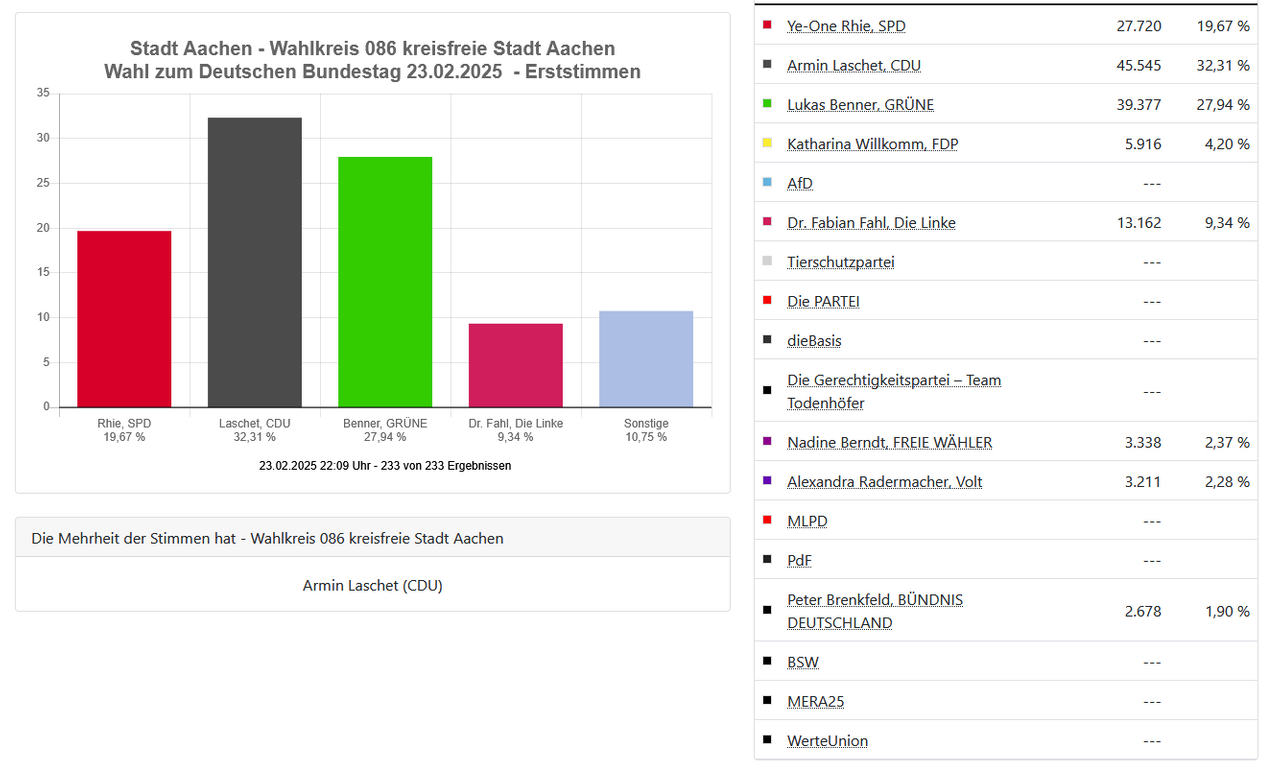Click the green GRÜNE bar in chart

pos(385,282)
